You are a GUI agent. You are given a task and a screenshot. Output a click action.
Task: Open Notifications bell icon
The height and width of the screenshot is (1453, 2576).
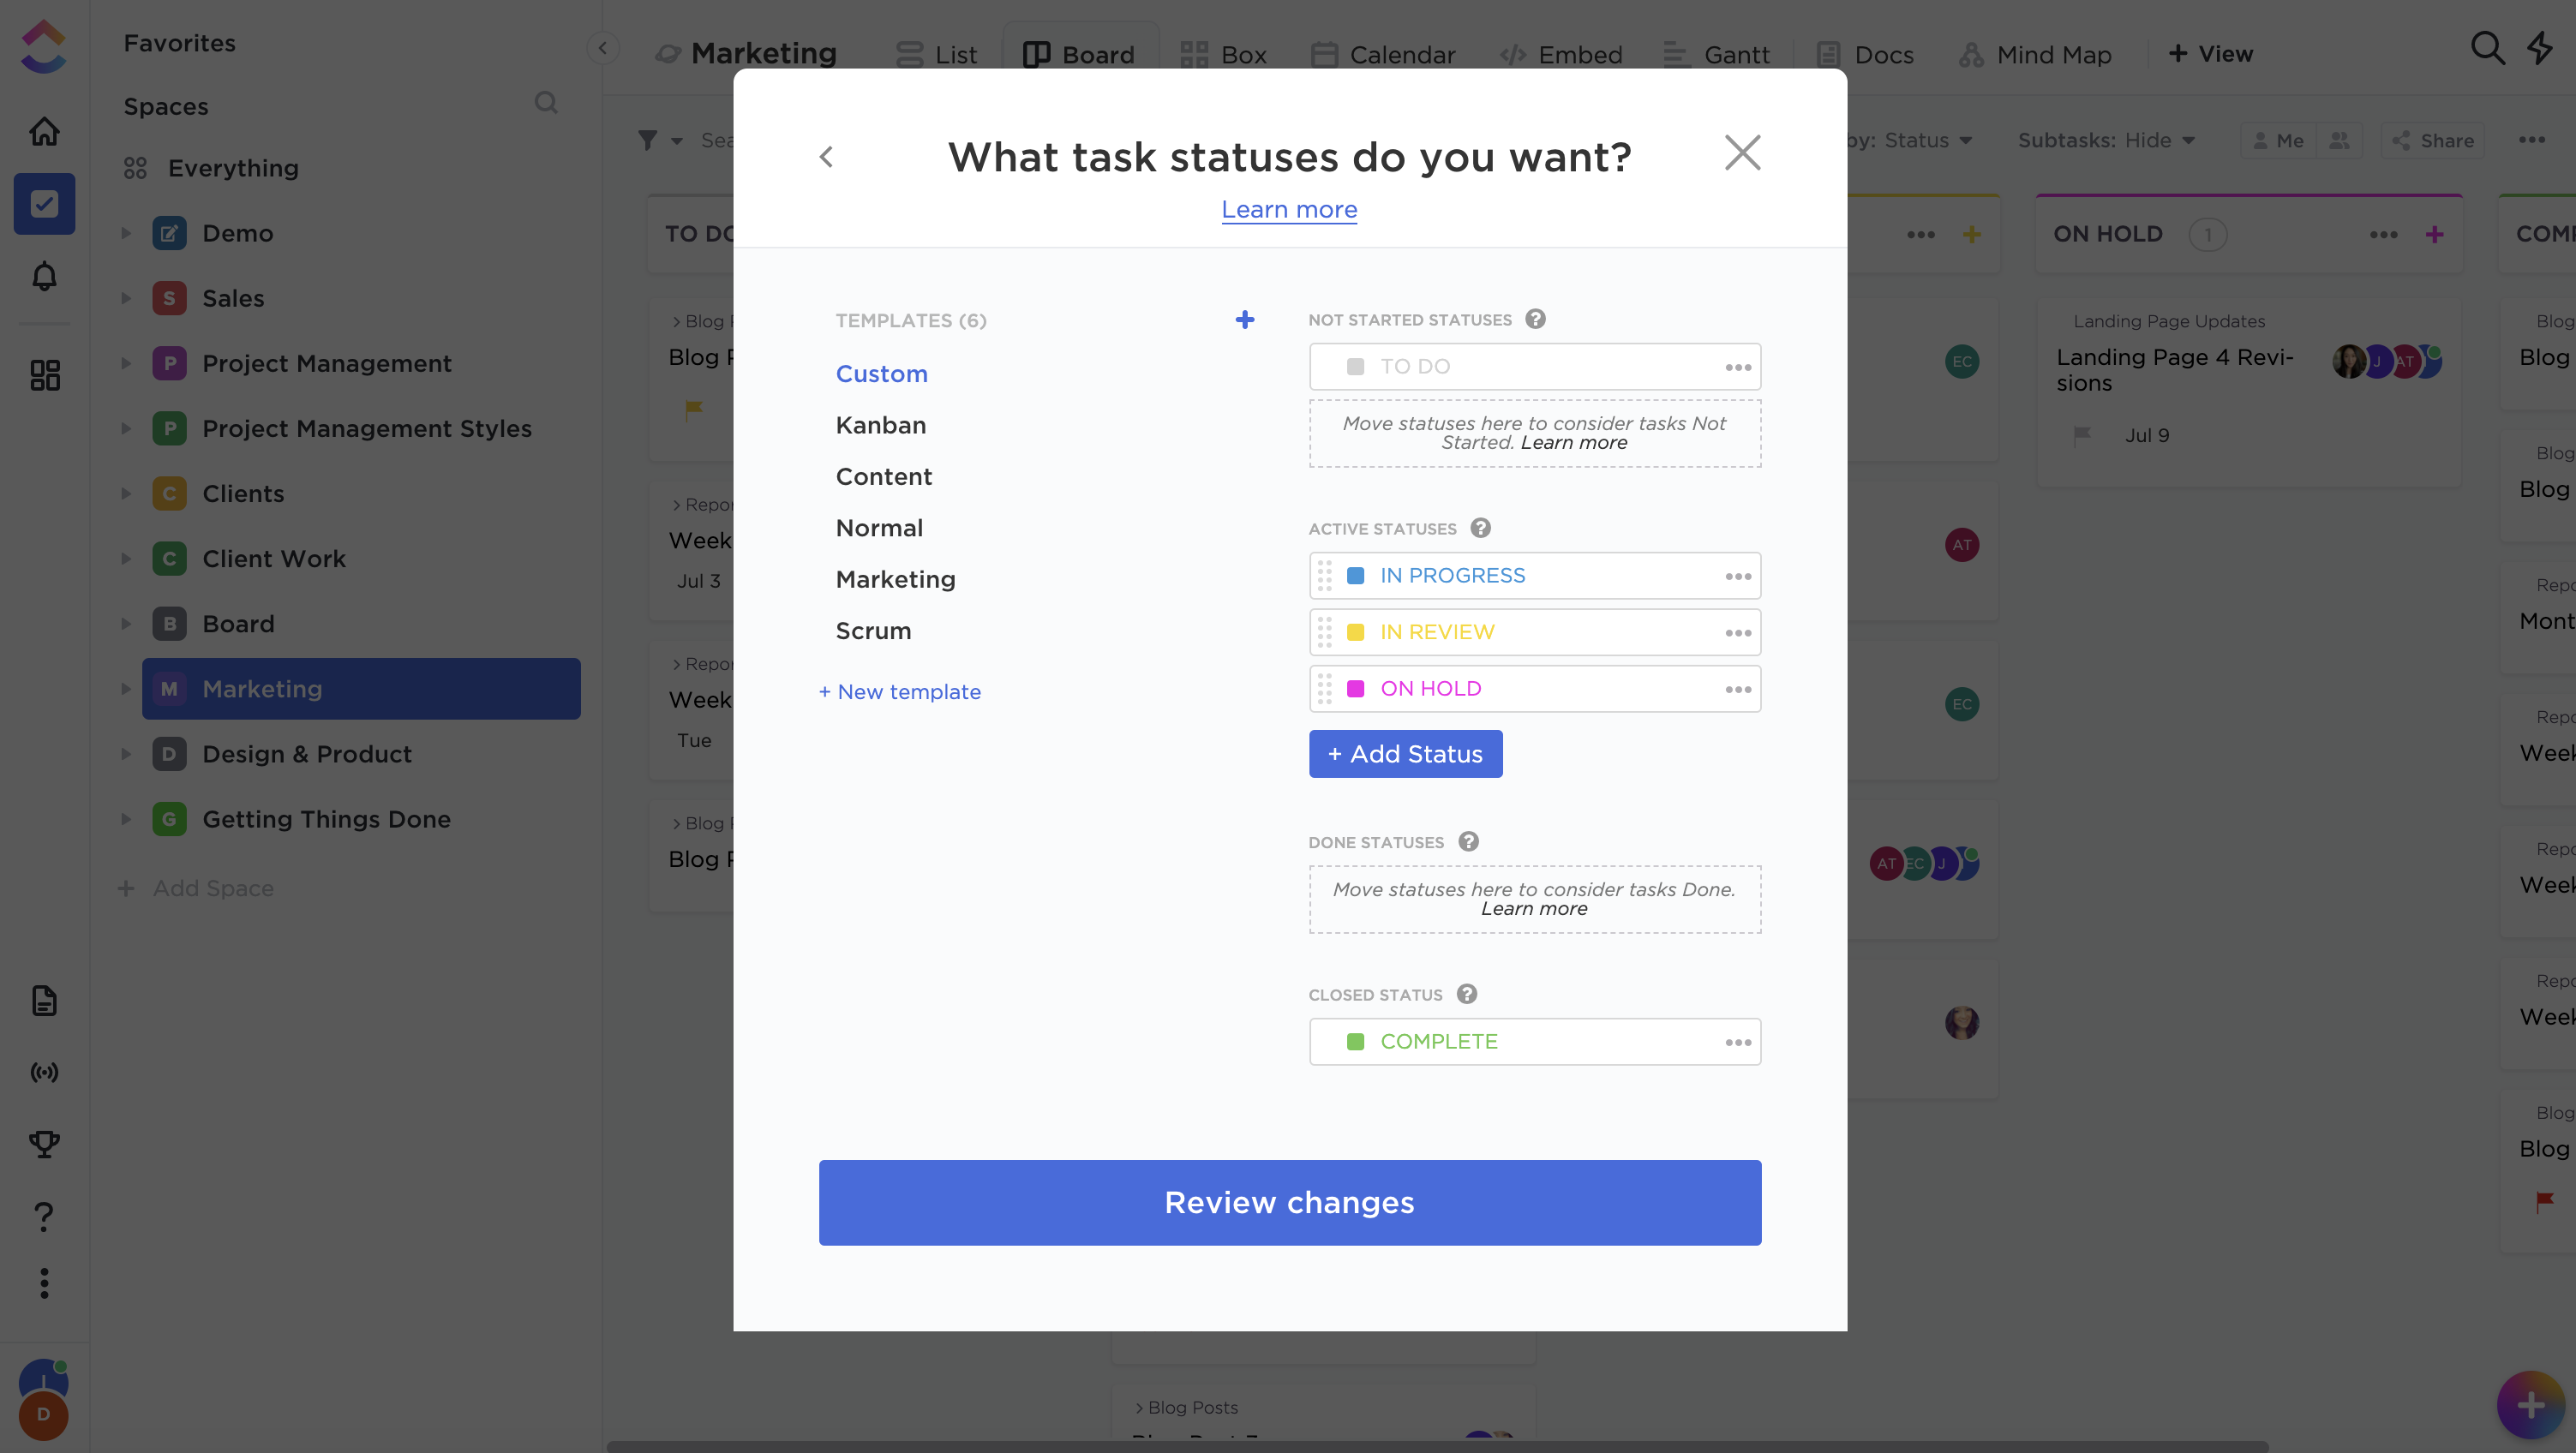click(x=44, y=276)
